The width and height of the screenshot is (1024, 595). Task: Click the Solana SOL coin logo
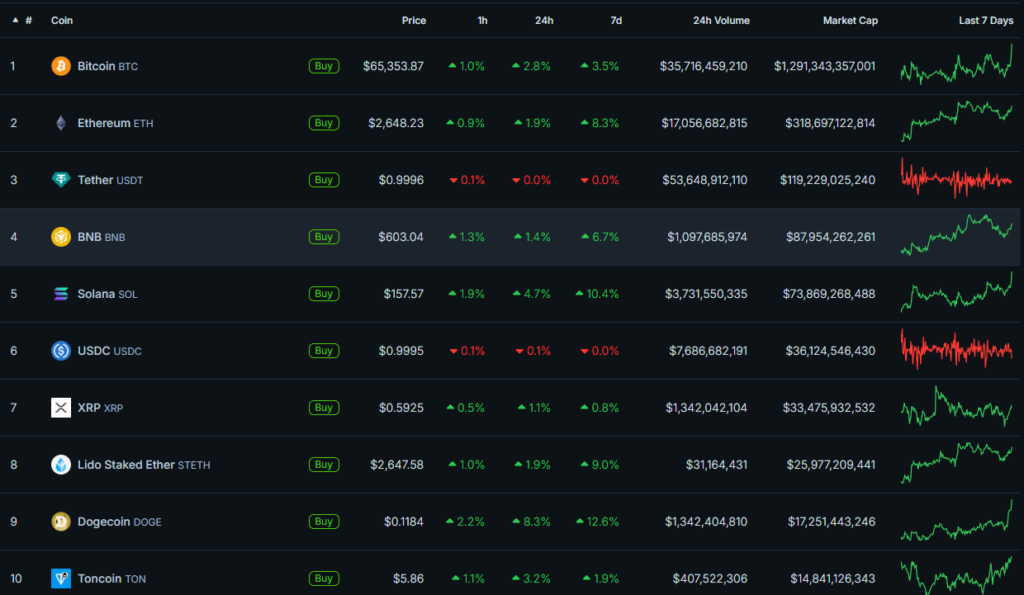pyautogui.click(x=60, y=294)
